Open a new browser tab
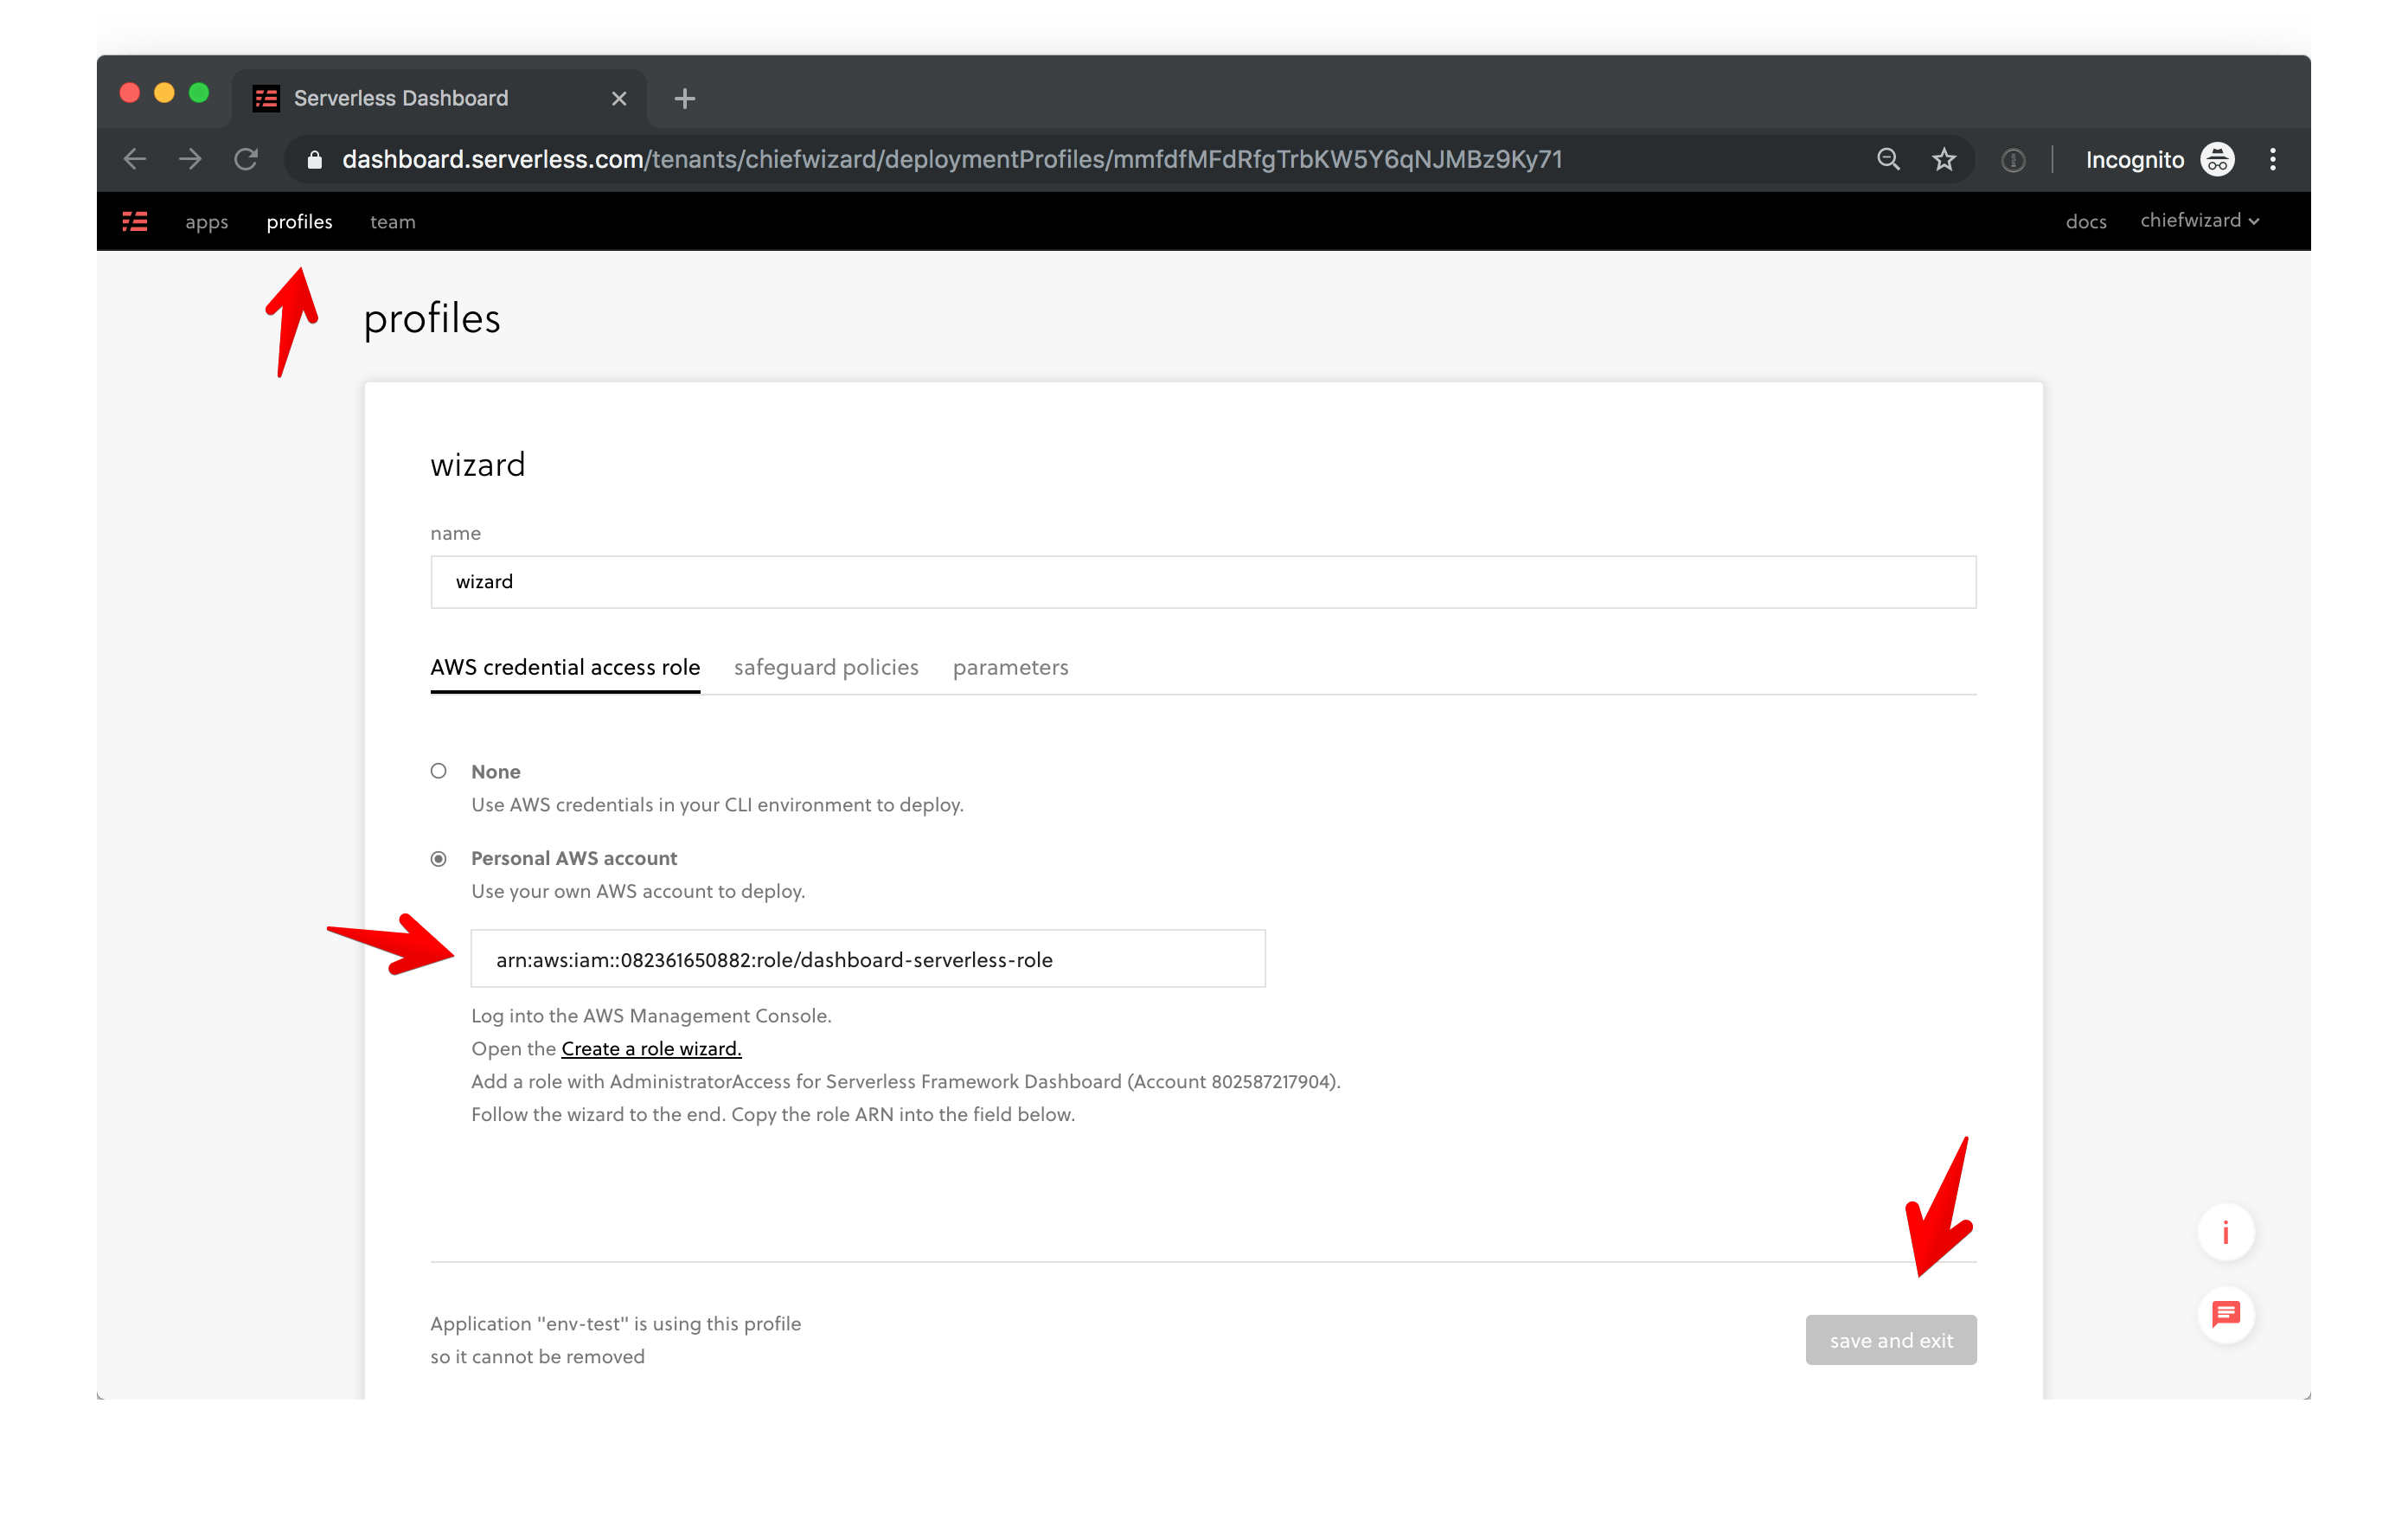2408x1538 pixels. tap(684, 98)
